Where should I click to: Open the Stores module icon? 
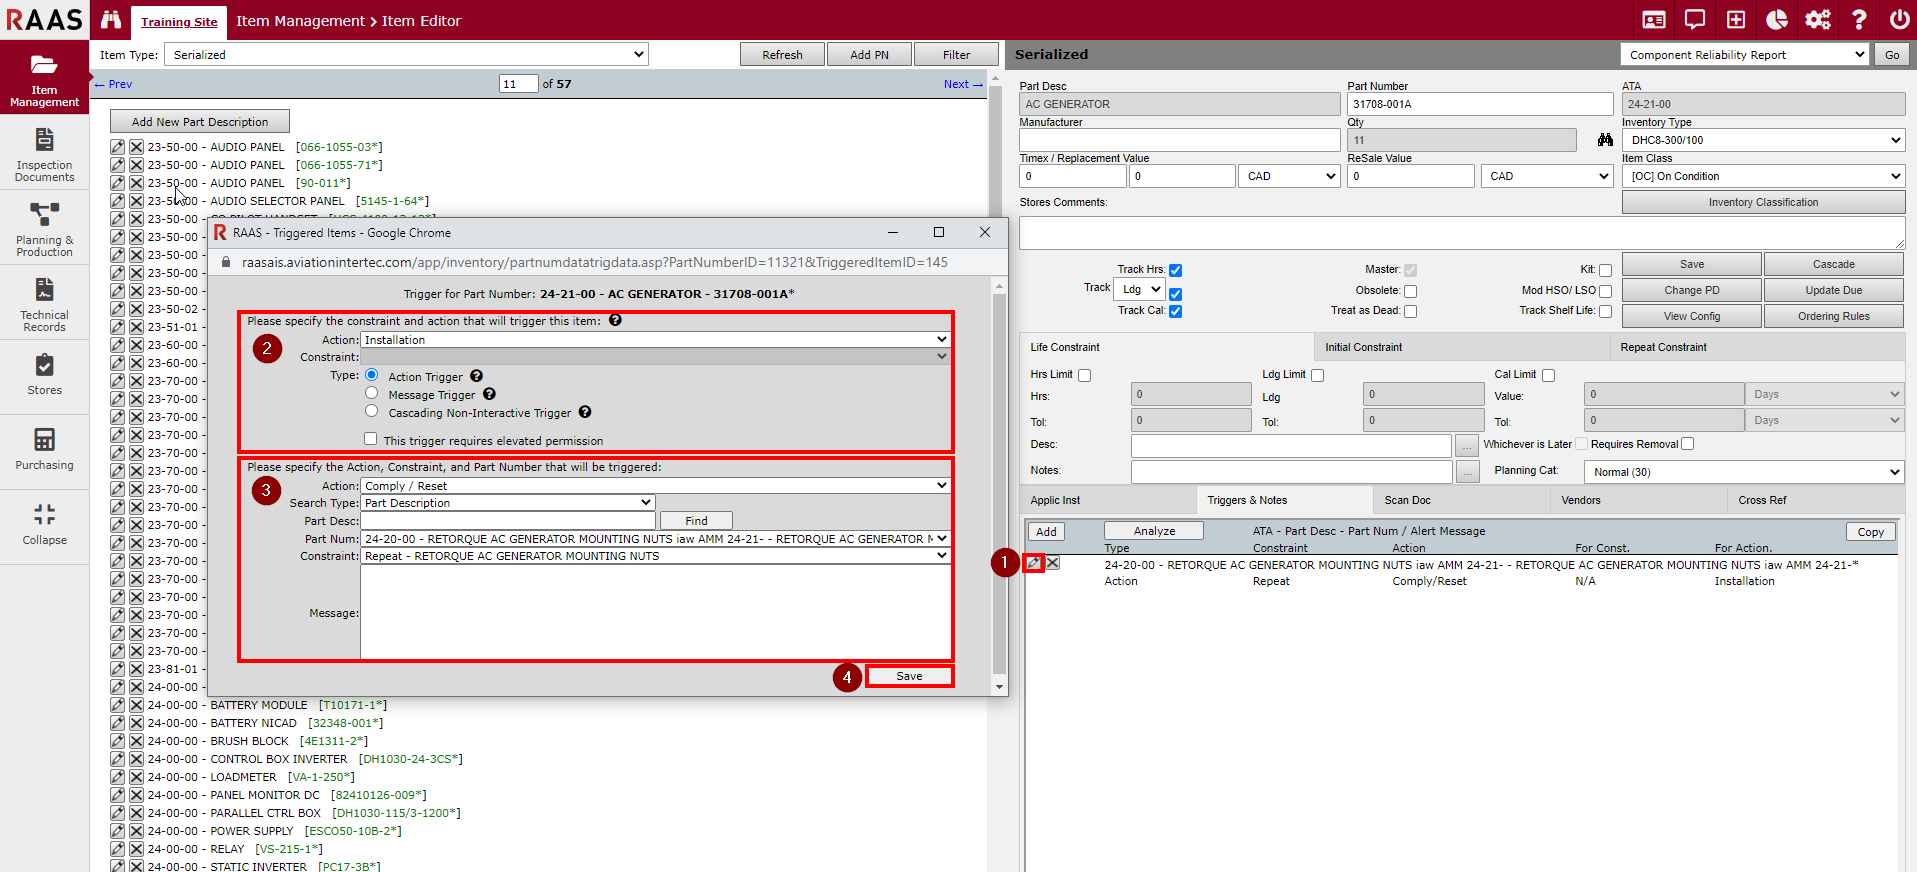44,374
